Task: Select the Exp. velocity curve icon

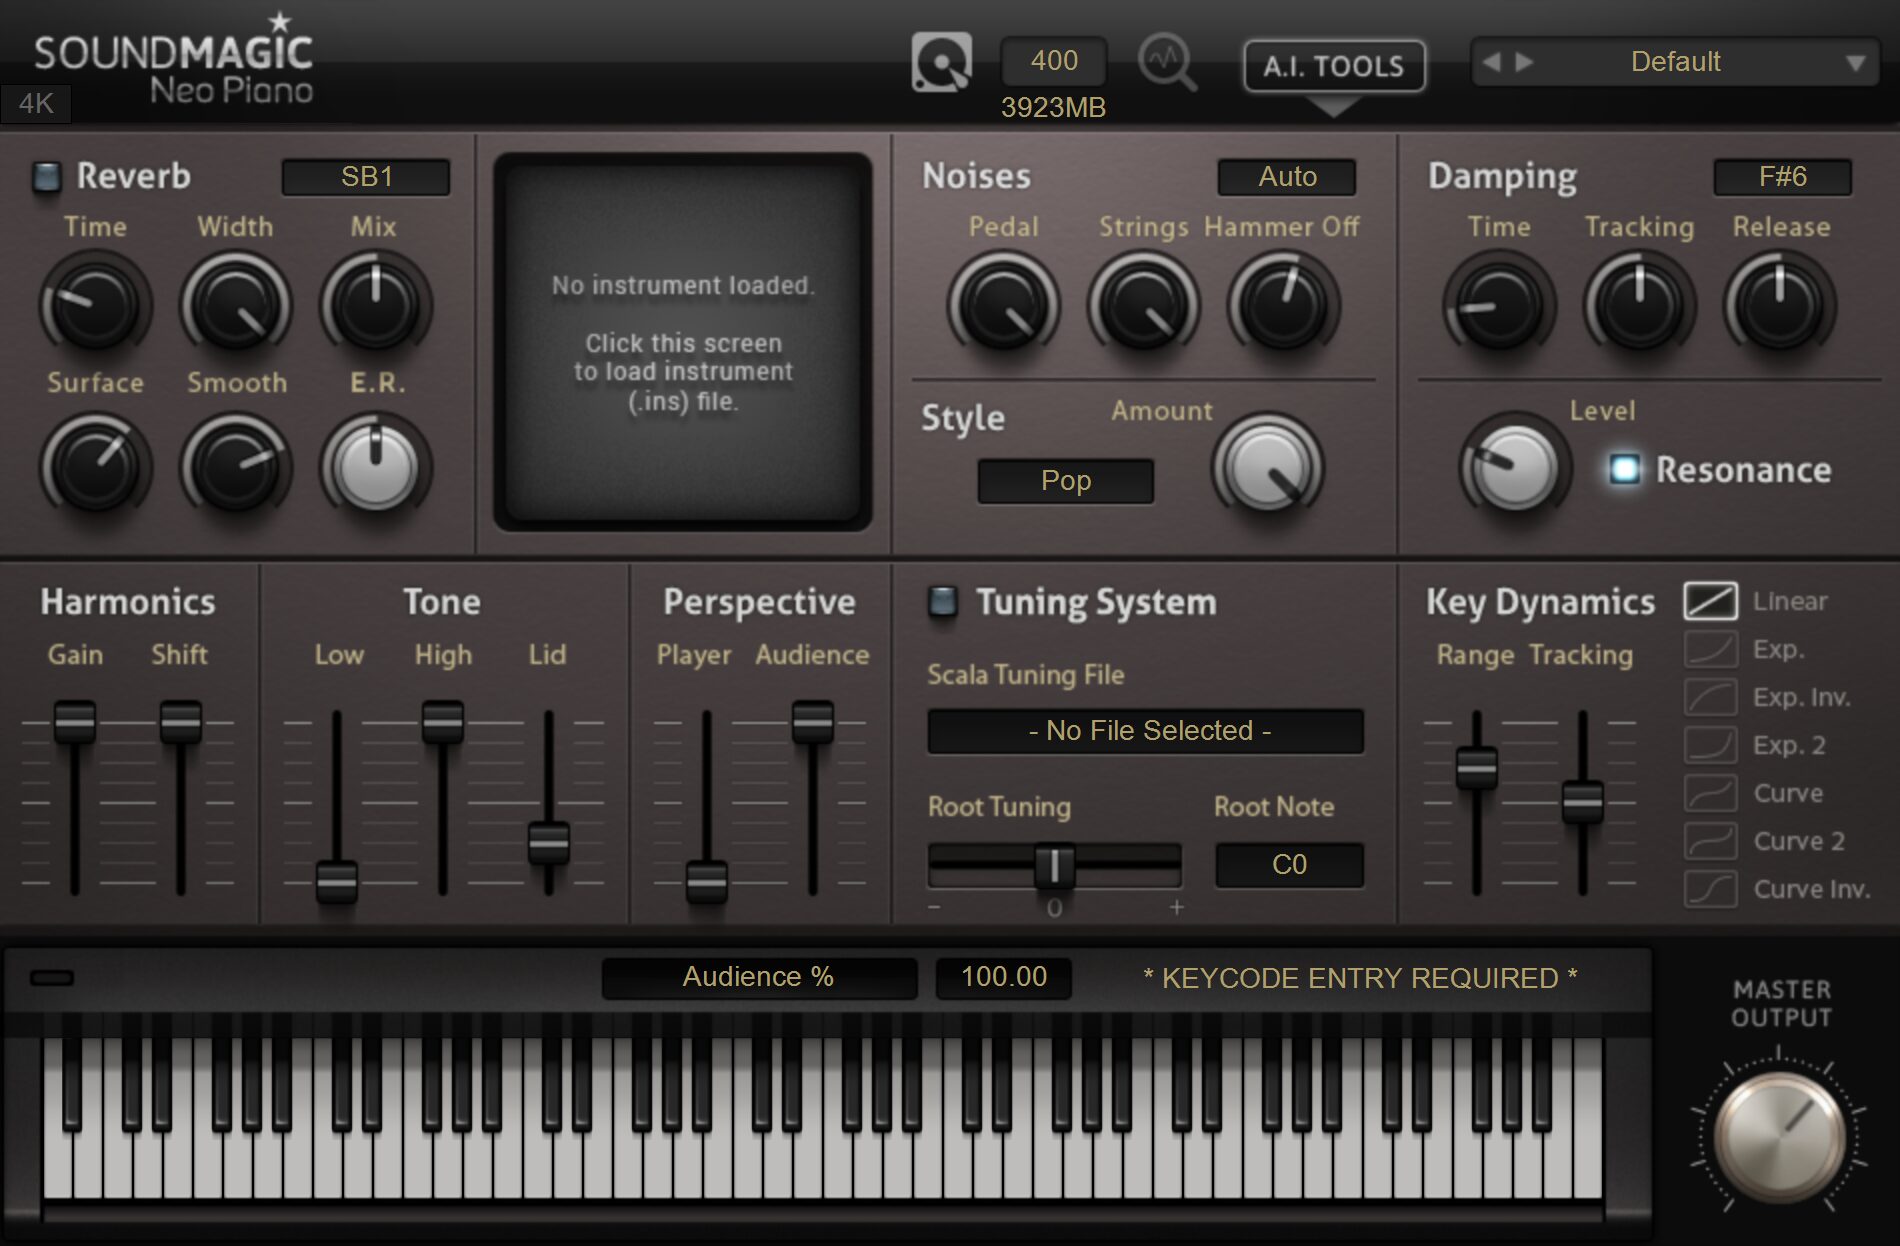Action: point(1710,649)
